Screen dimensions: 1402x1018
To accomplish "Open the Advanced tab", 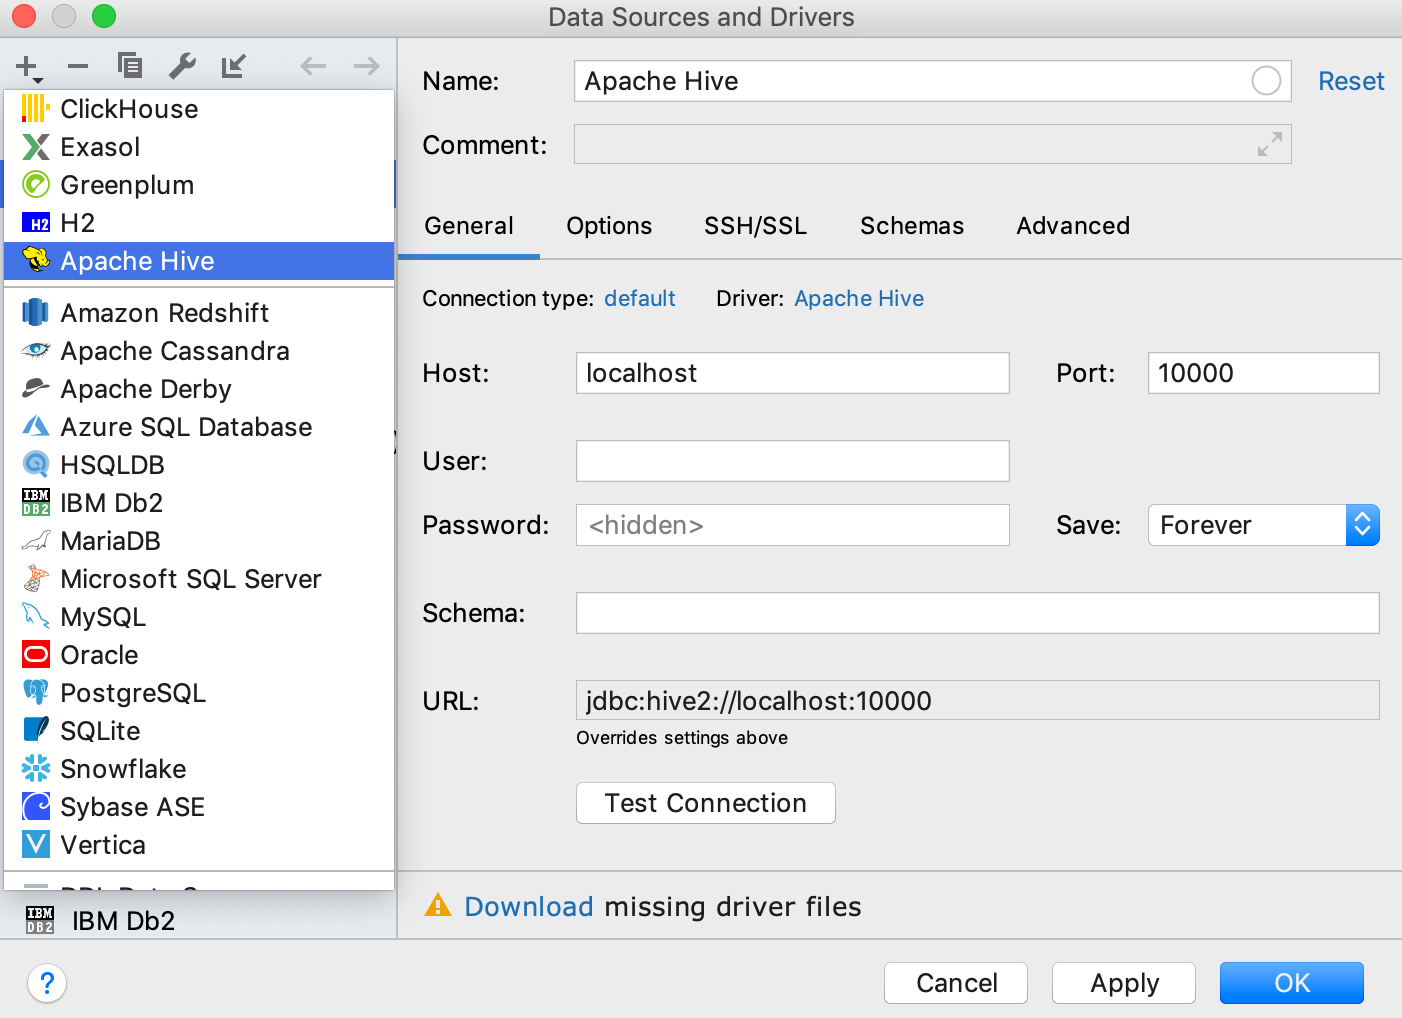I will coord(1073,226).
